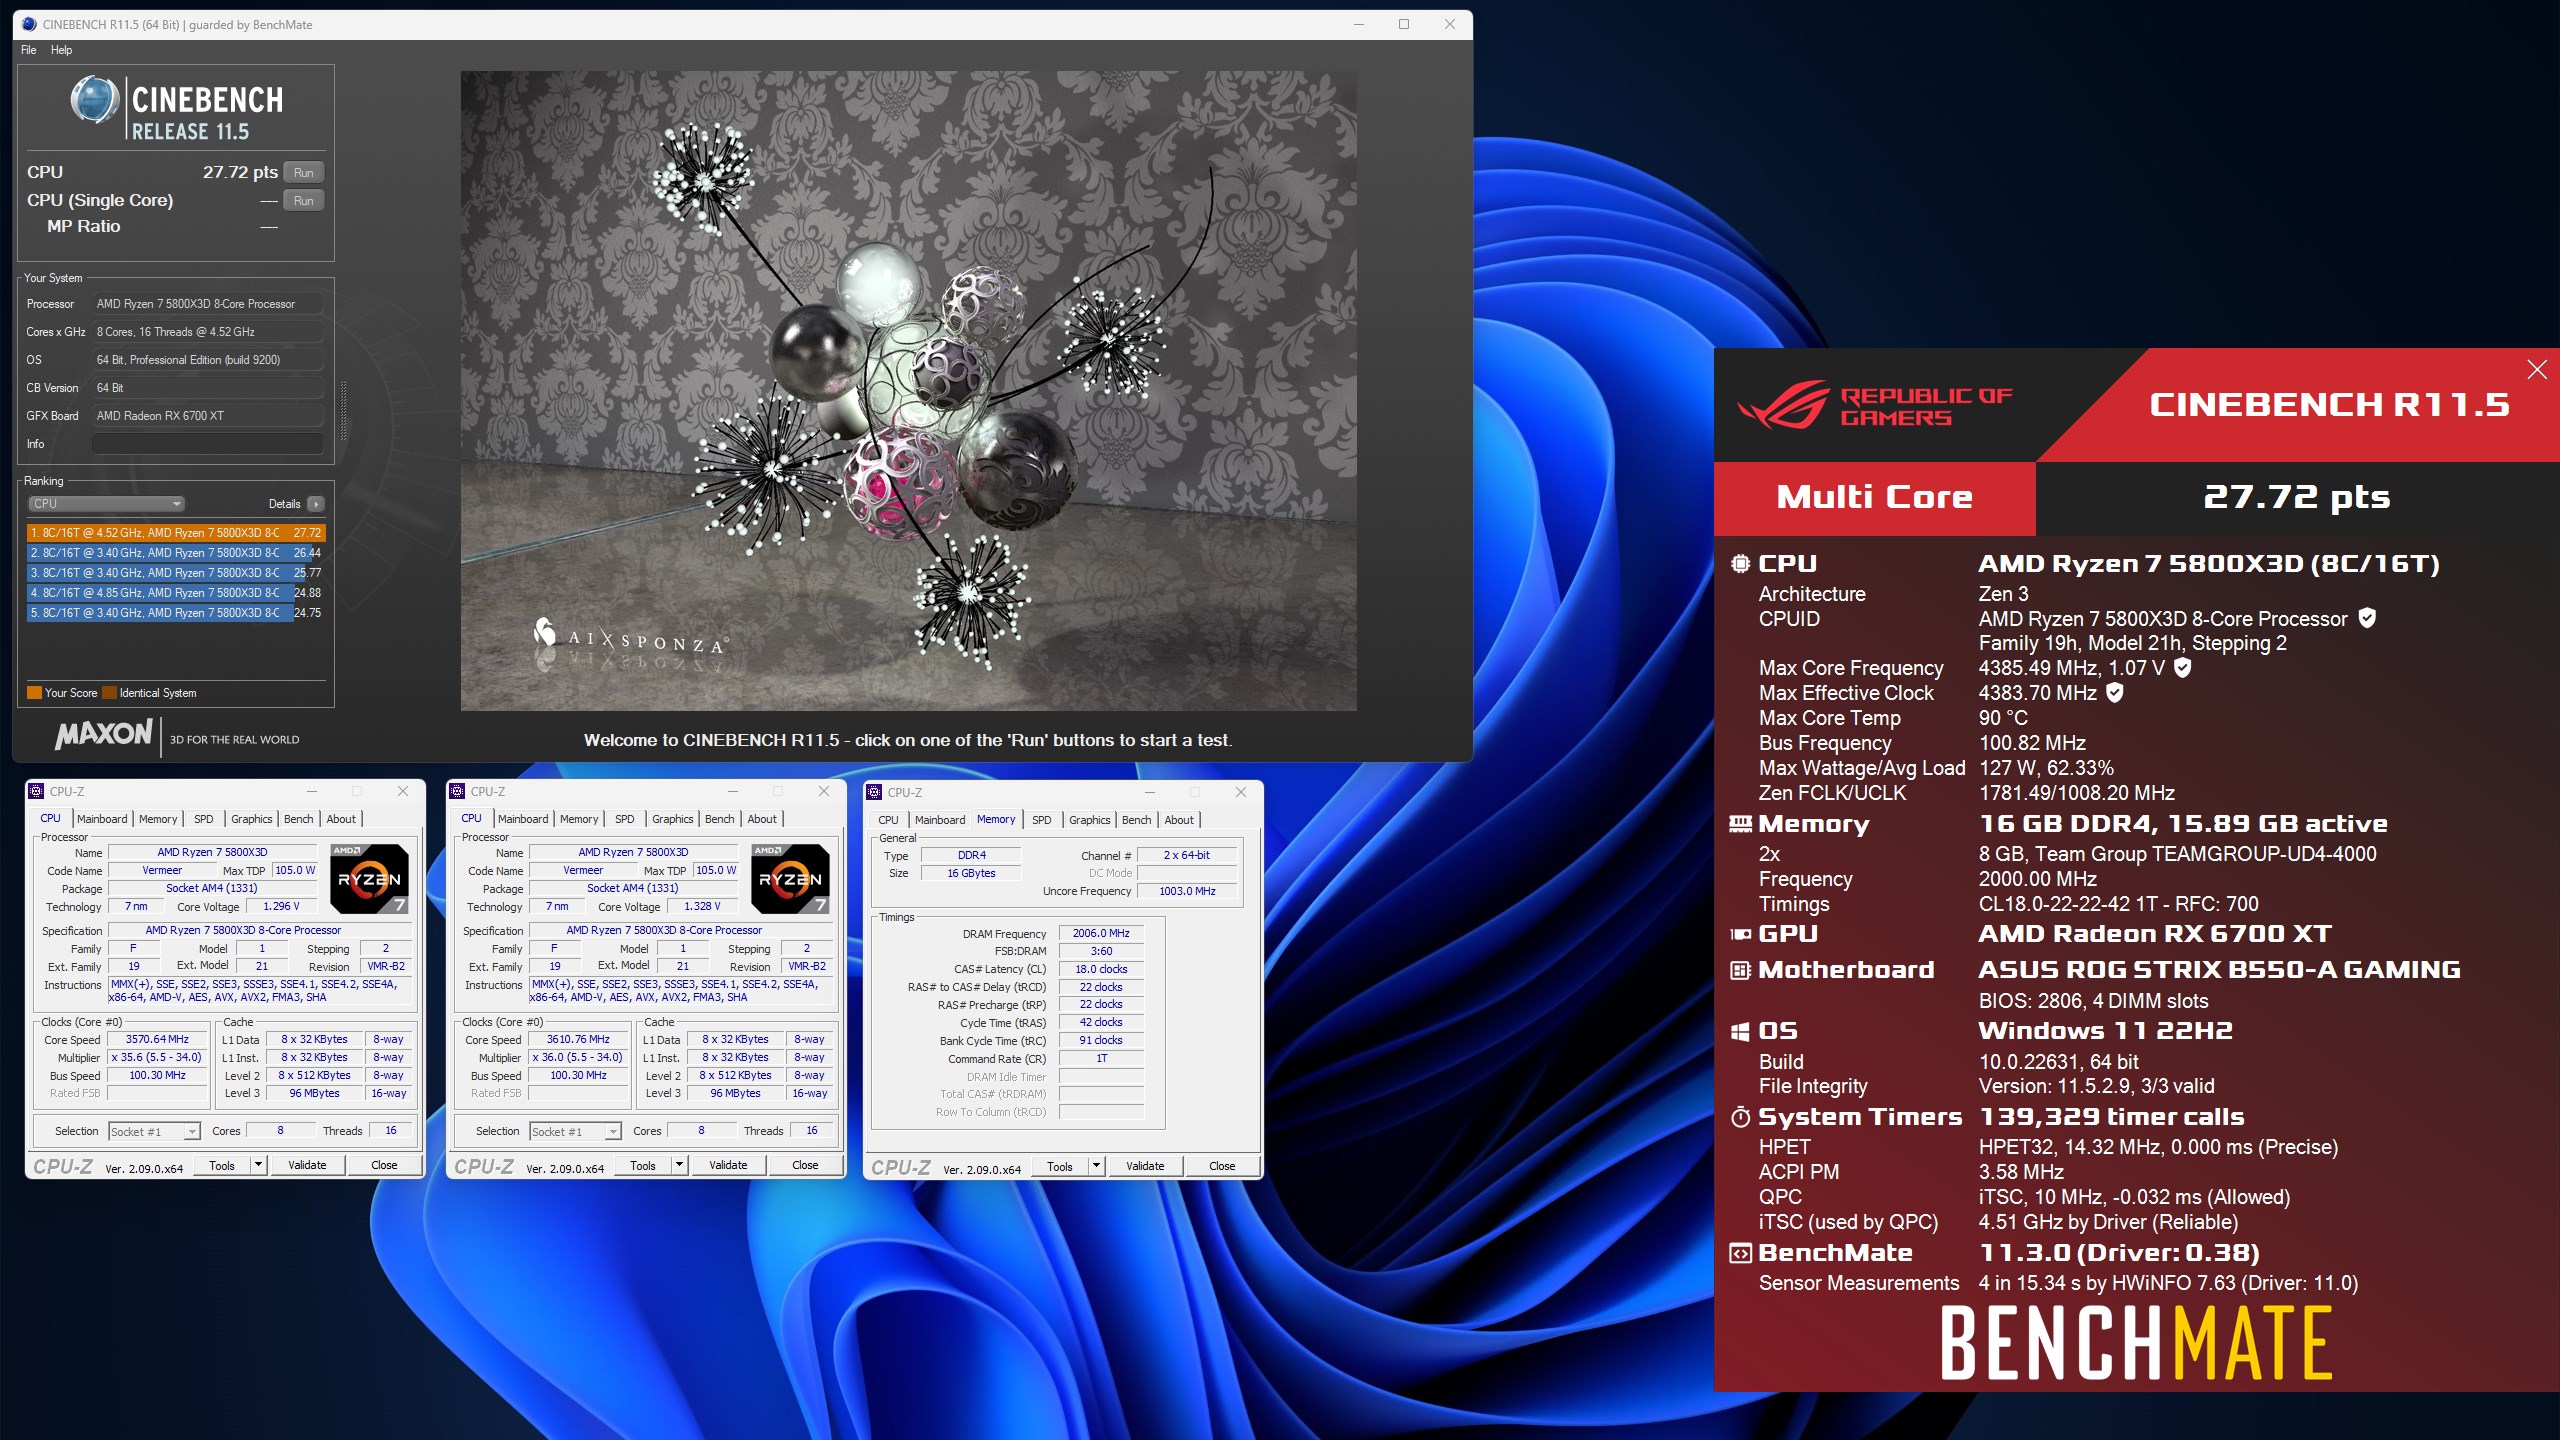Select ranking row 2 scoring 26.44

pos(176,553)
